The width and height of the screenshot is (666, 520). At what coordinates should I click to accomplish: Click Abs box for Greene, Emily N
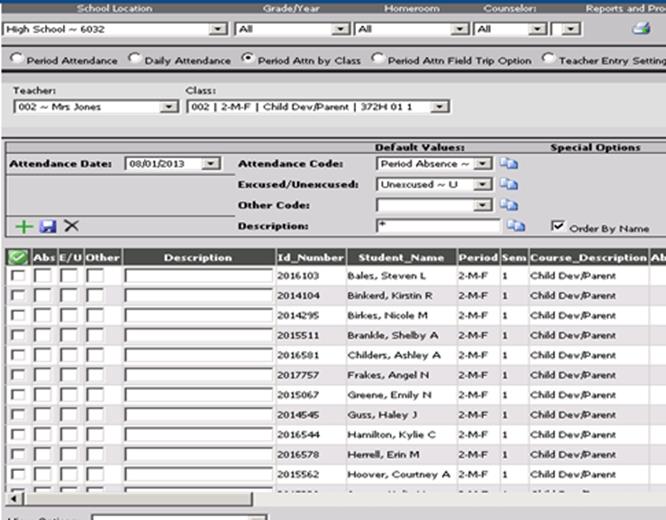click(43, 395)
